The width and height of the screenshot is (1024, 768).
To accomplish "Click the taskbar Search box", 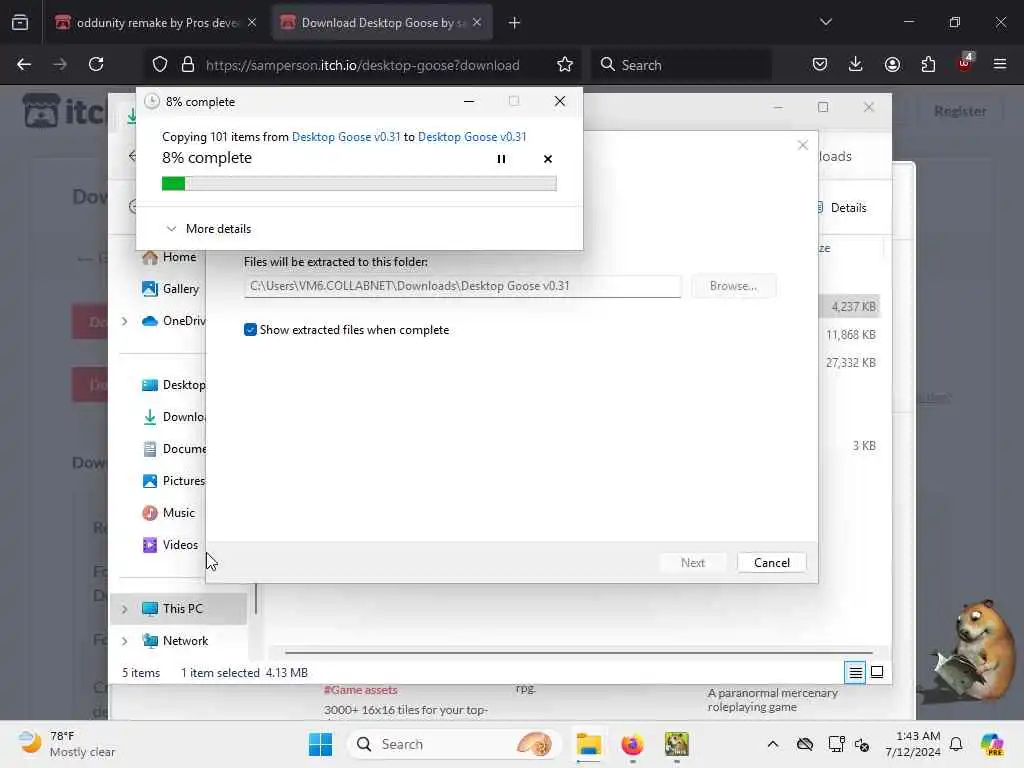I will pos(455,744).
